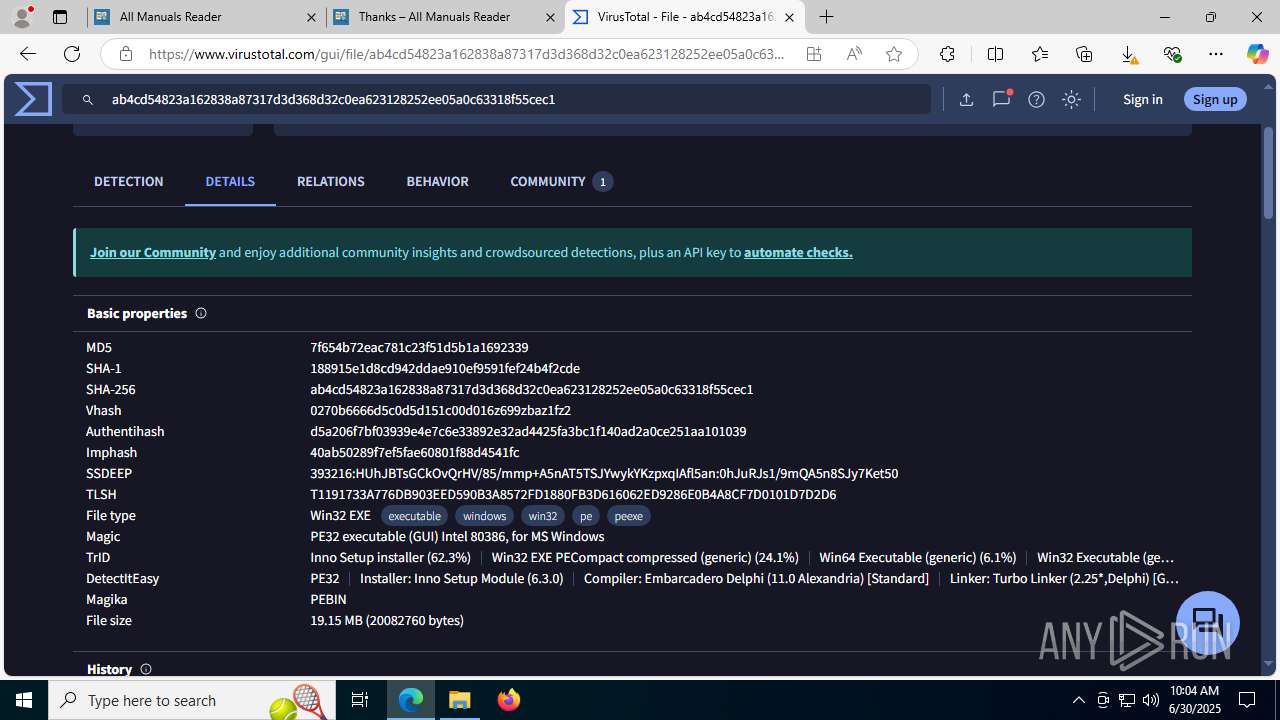1280x720 pixels.
Task: Toggle the light/dark theme icon
Action: [1071, 99]
